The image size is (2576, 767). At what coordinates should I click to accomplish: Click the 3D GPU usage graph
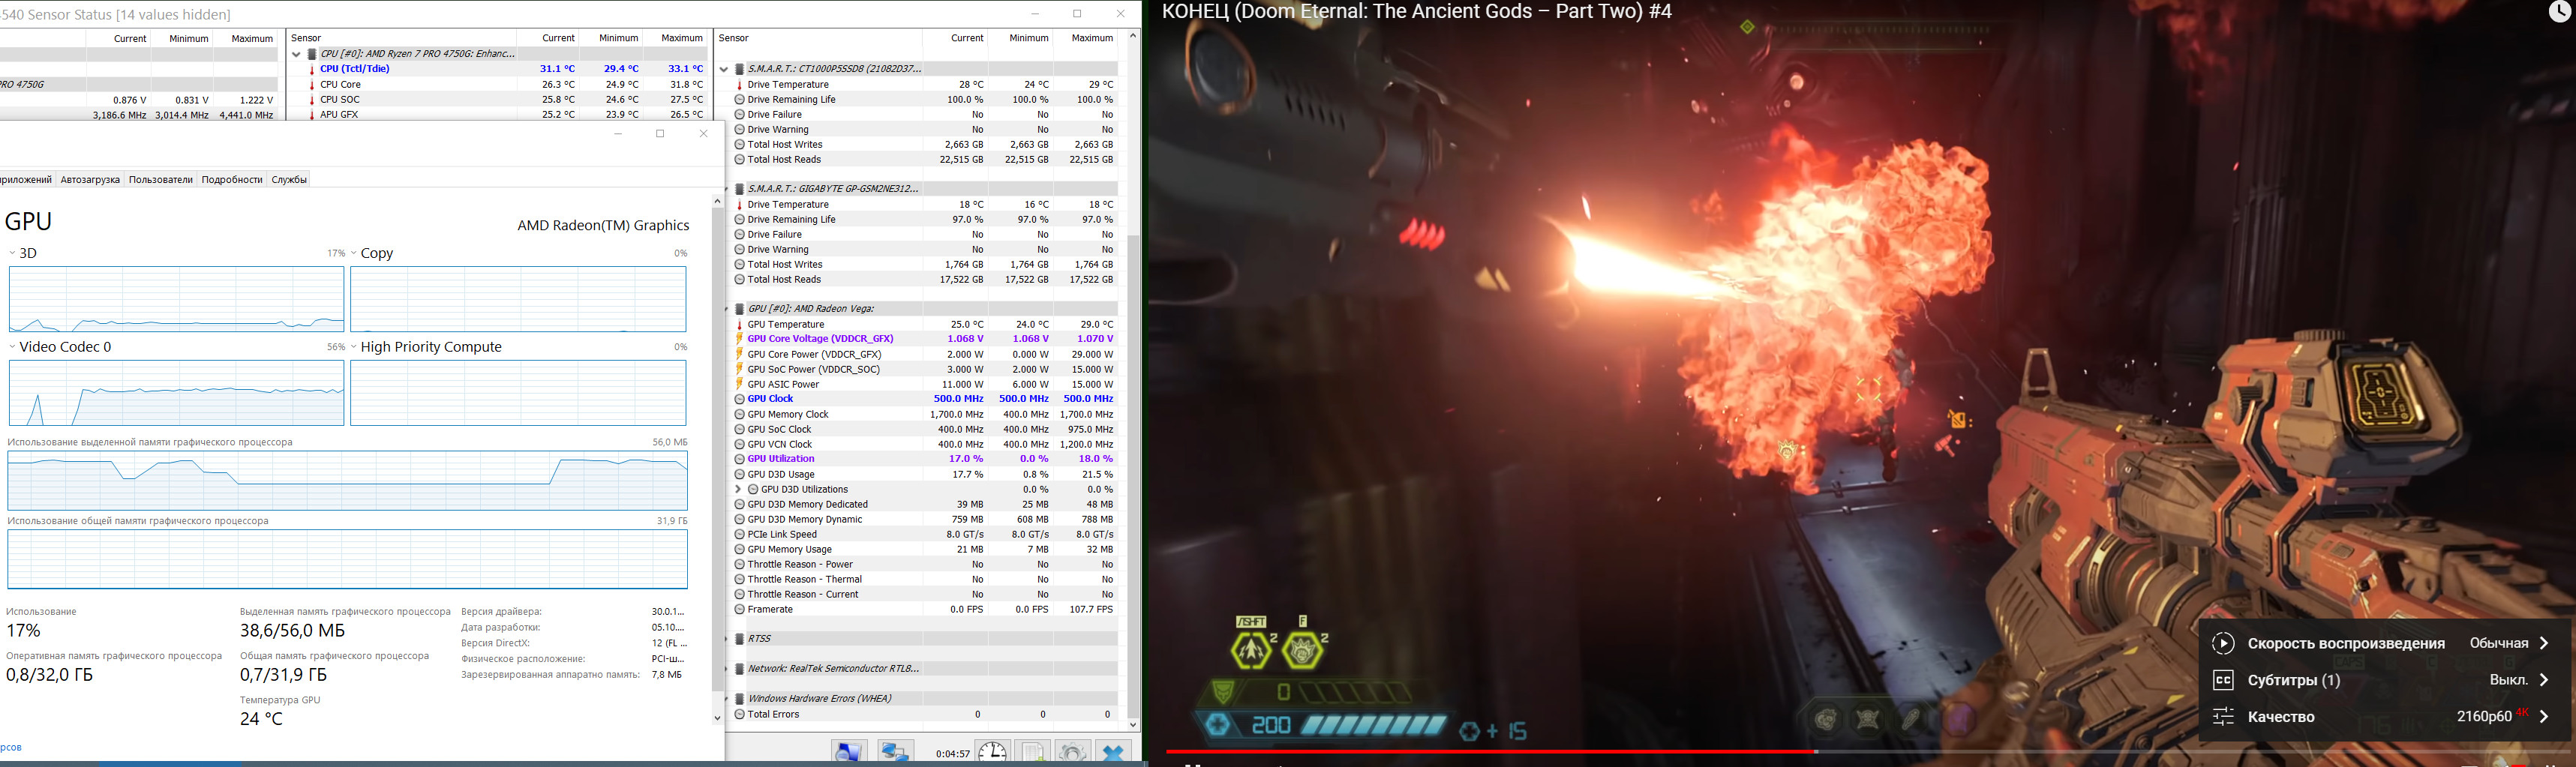point(176,299)
